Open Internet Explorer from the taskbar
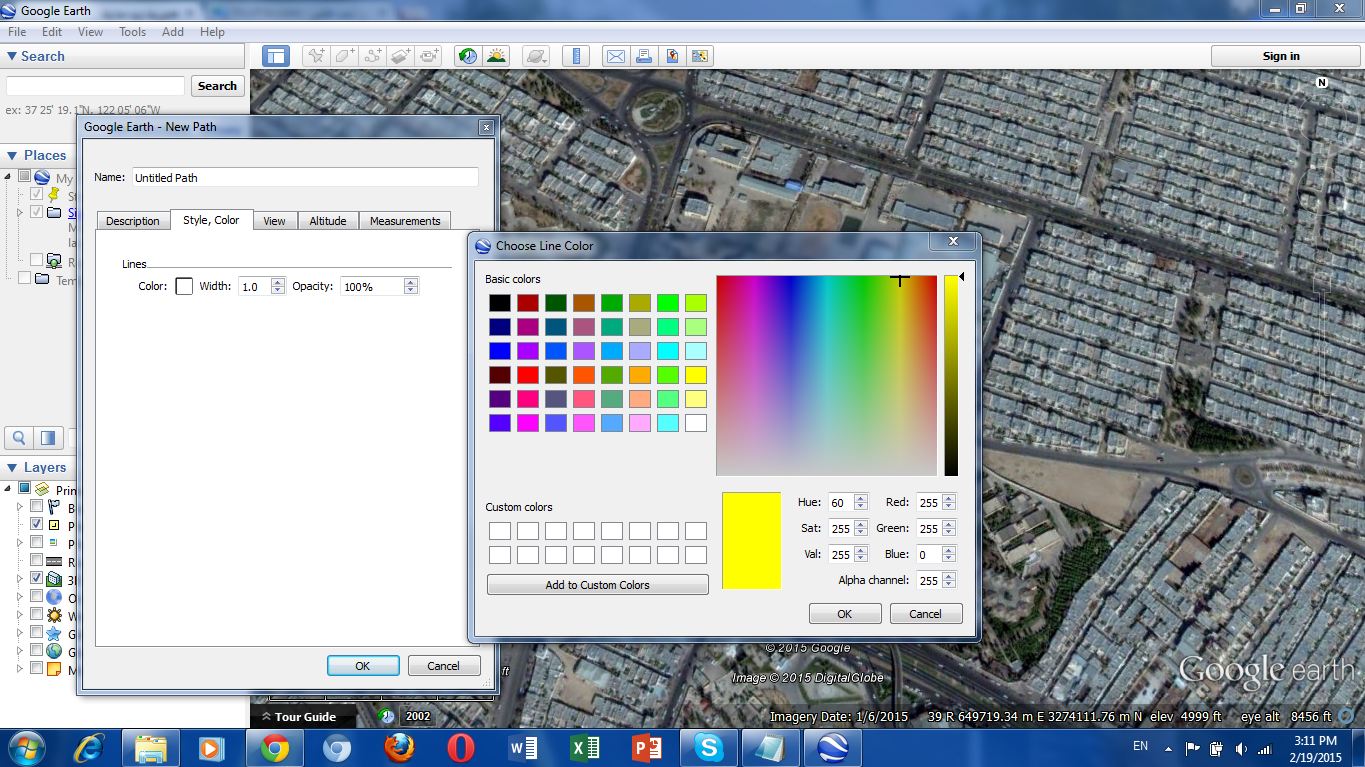 [89, 748]
